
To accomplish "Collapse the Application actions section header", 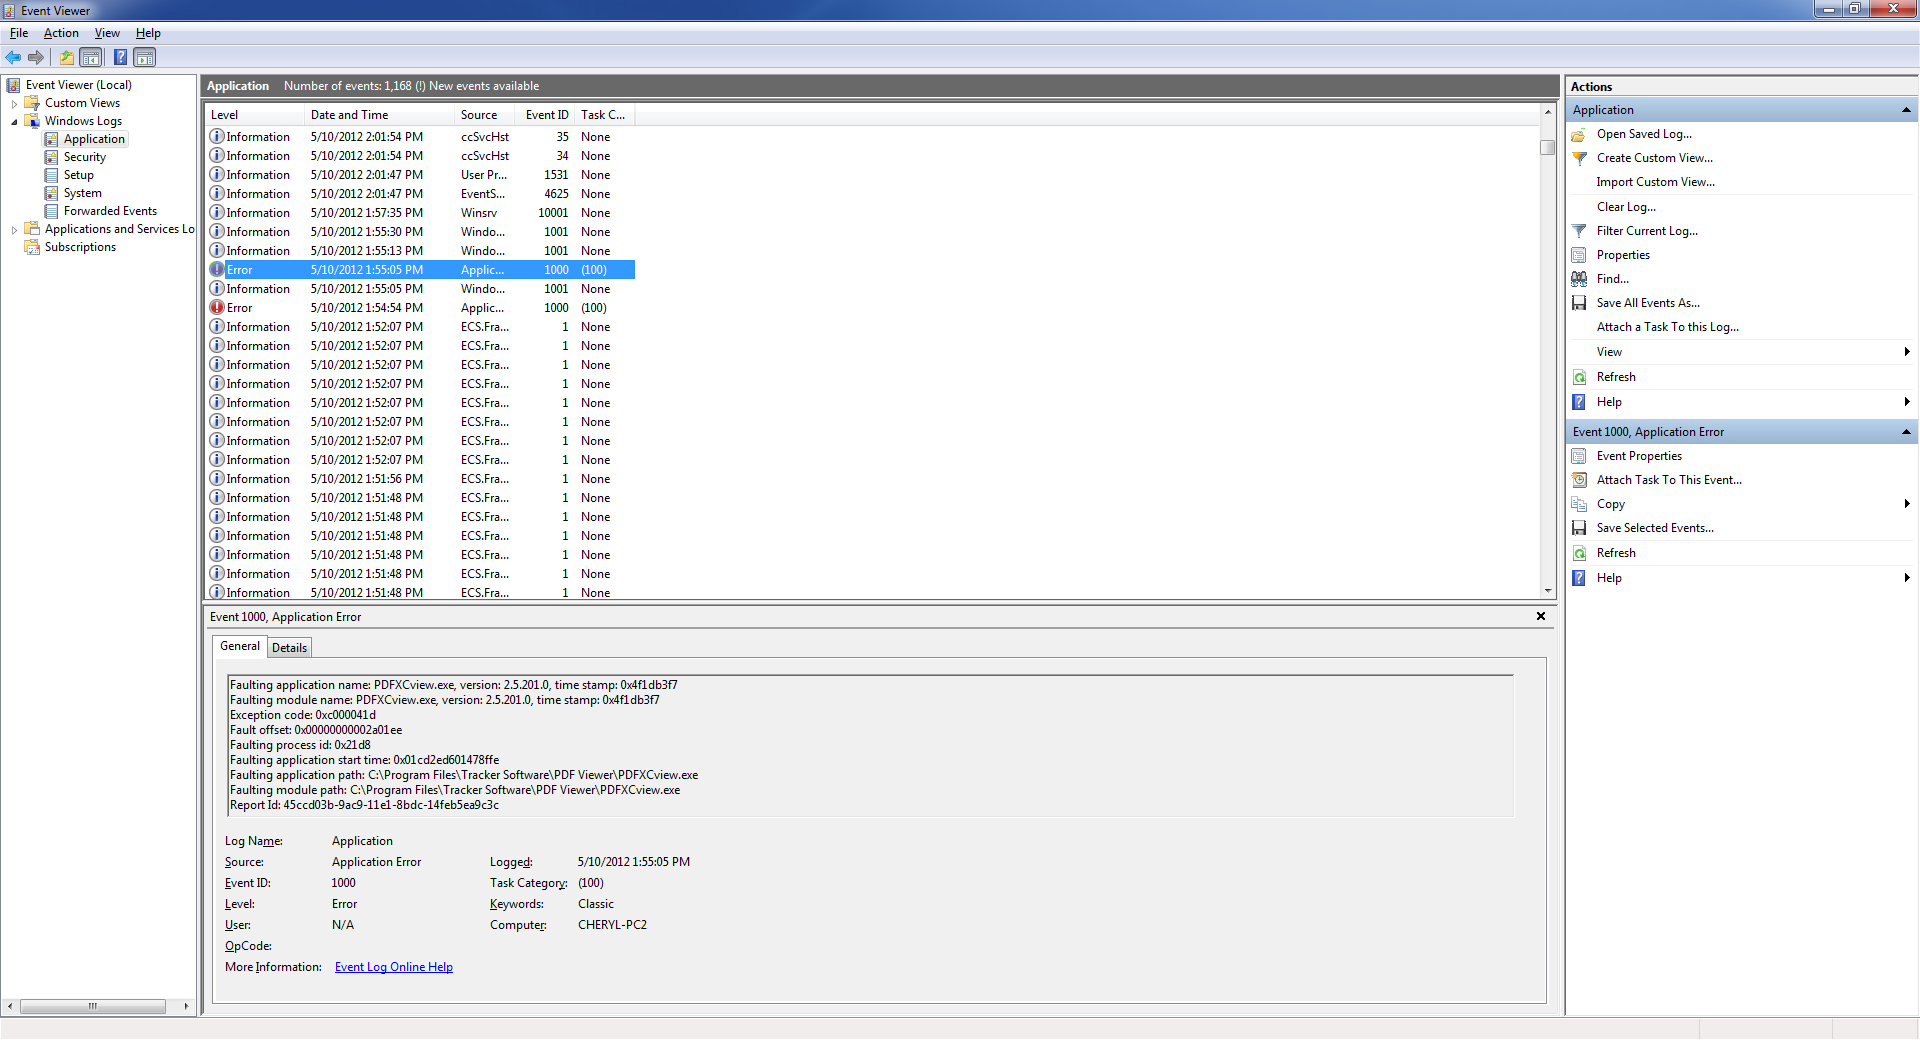I will click(x=1906, y=110).
